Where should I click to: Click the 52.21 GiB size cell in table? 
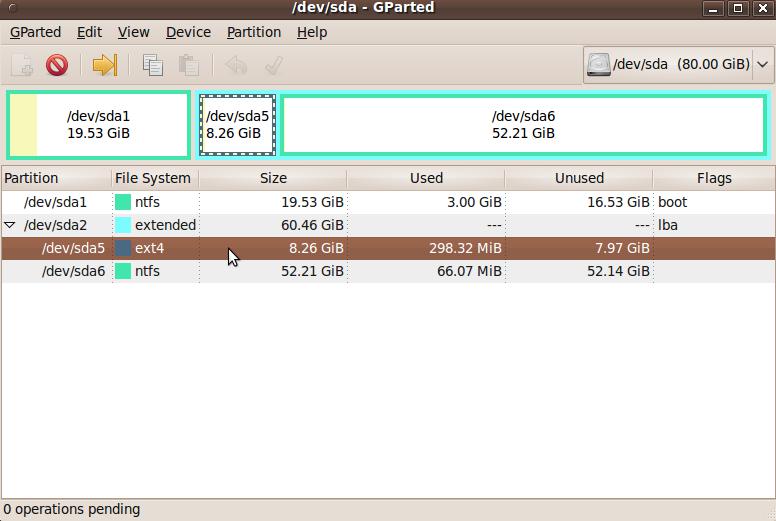point(312,271)
